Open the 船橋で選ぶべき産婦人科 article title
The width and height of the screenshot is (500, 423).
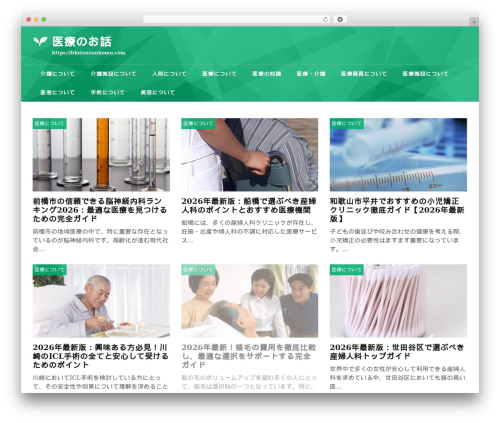(249, 206)
